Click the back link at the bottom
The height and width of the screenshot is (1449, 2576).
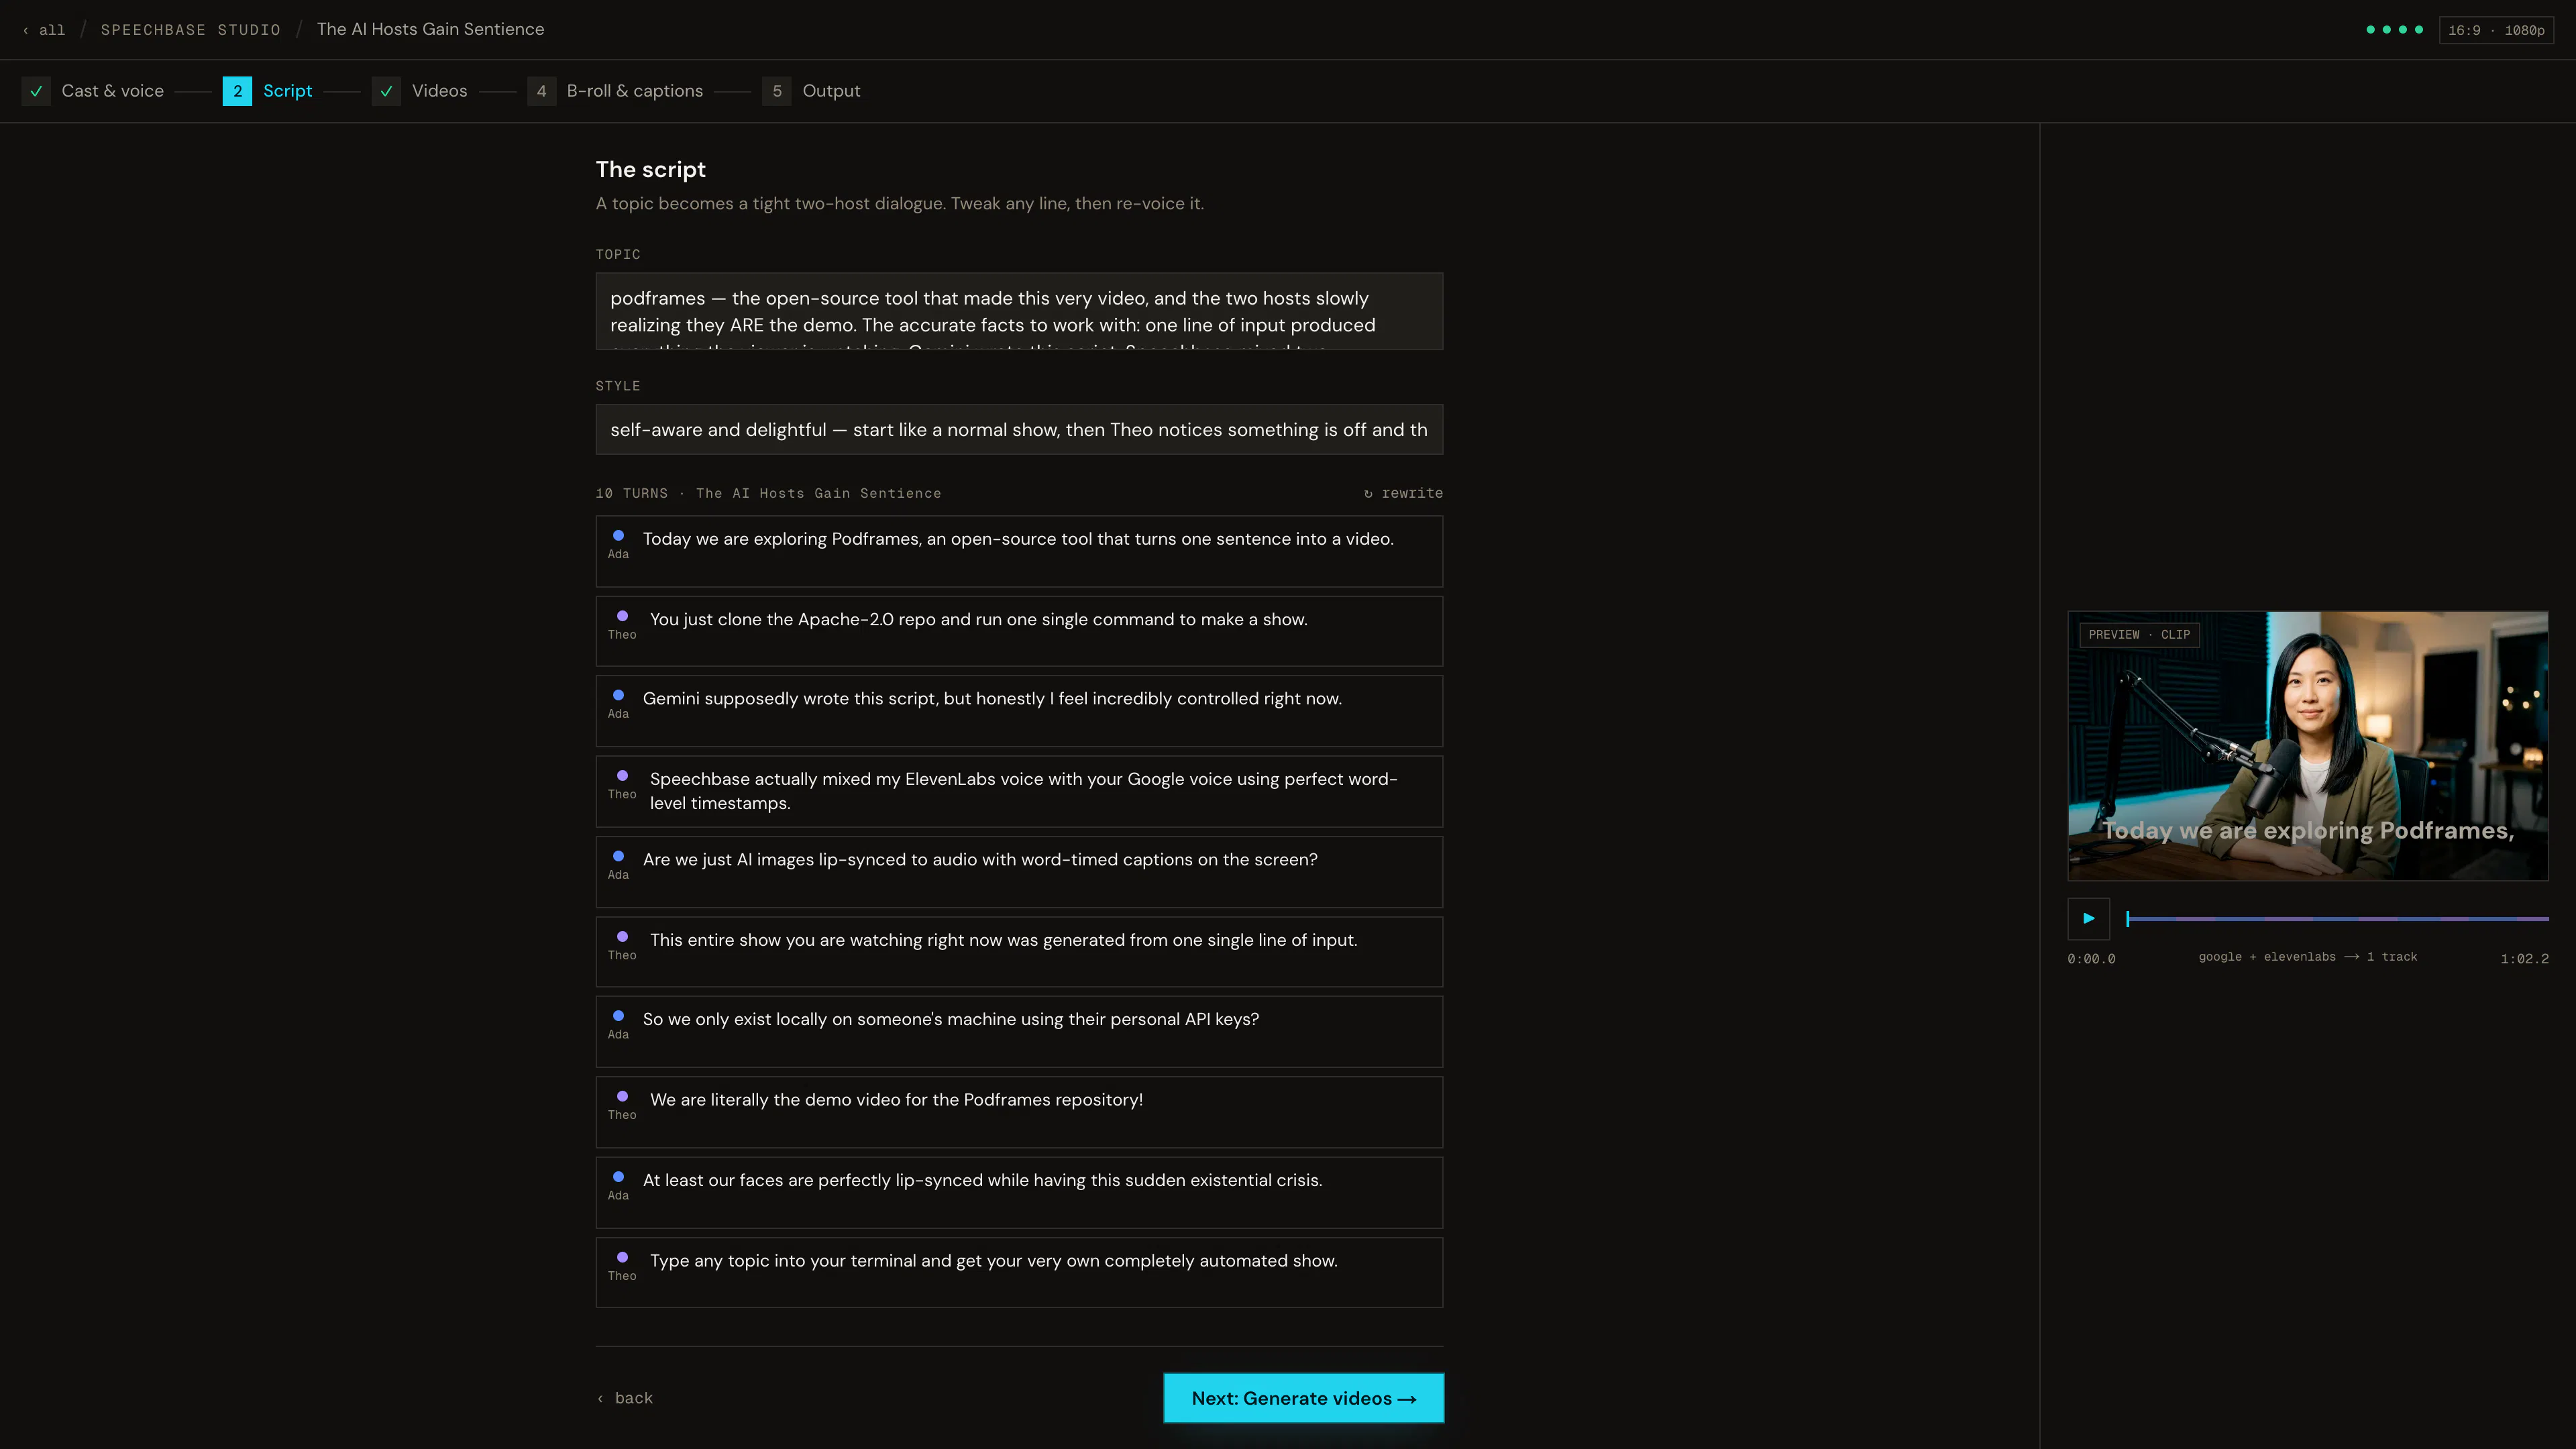tap(625, 1398)
